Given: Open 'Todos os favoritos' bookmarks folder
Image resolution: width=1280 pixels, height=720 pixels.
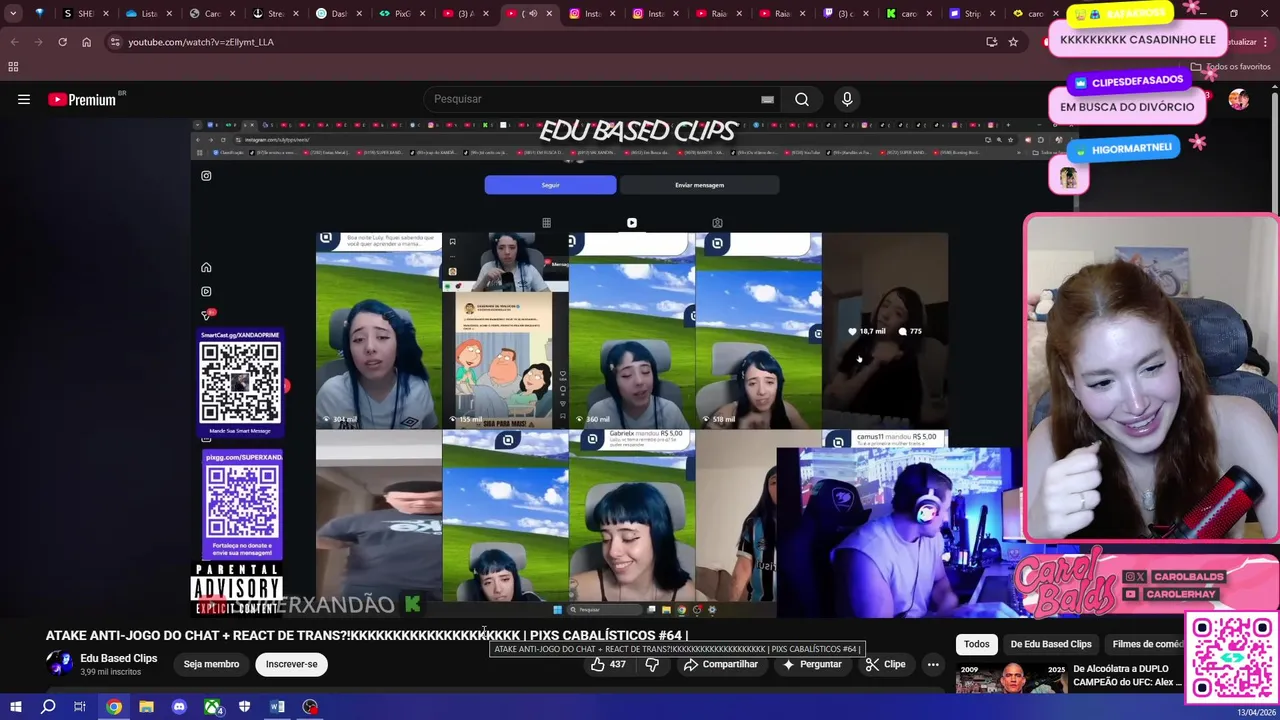Looking at the screenshot, I should coord(1231,66).
